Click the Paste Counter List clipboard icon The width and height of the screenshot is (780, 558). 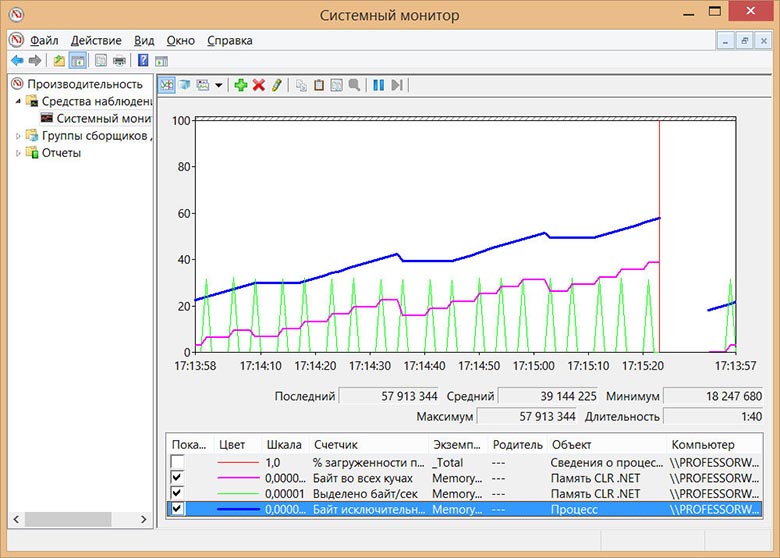click(319, 85)
